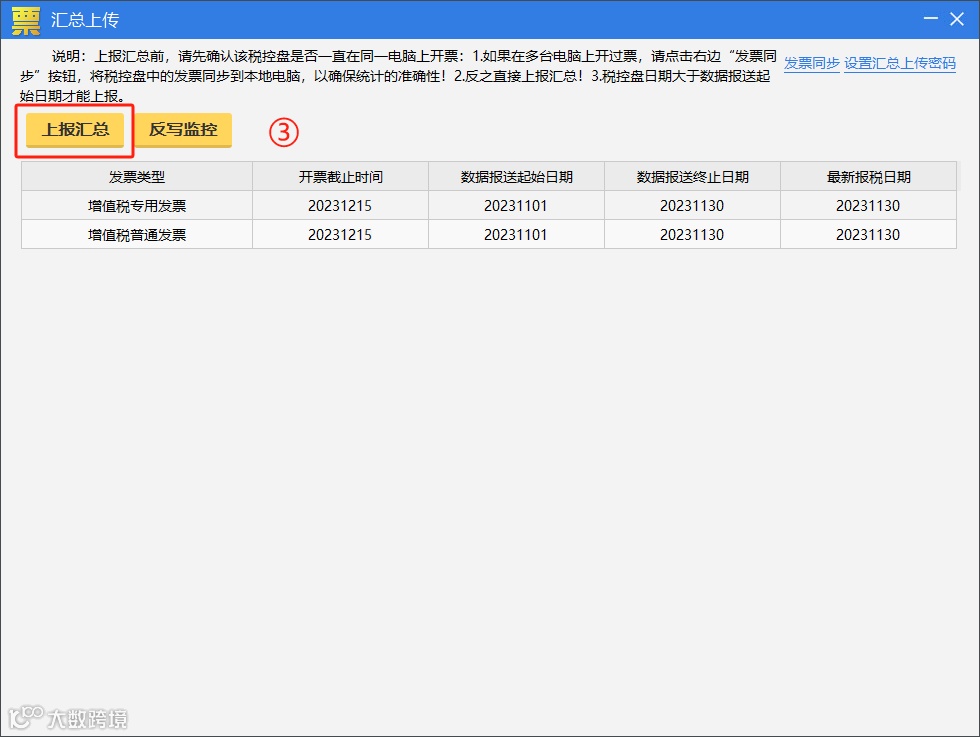Select the 开票截止时间 column header
This screenshot has width=980, height=737.
340,177
